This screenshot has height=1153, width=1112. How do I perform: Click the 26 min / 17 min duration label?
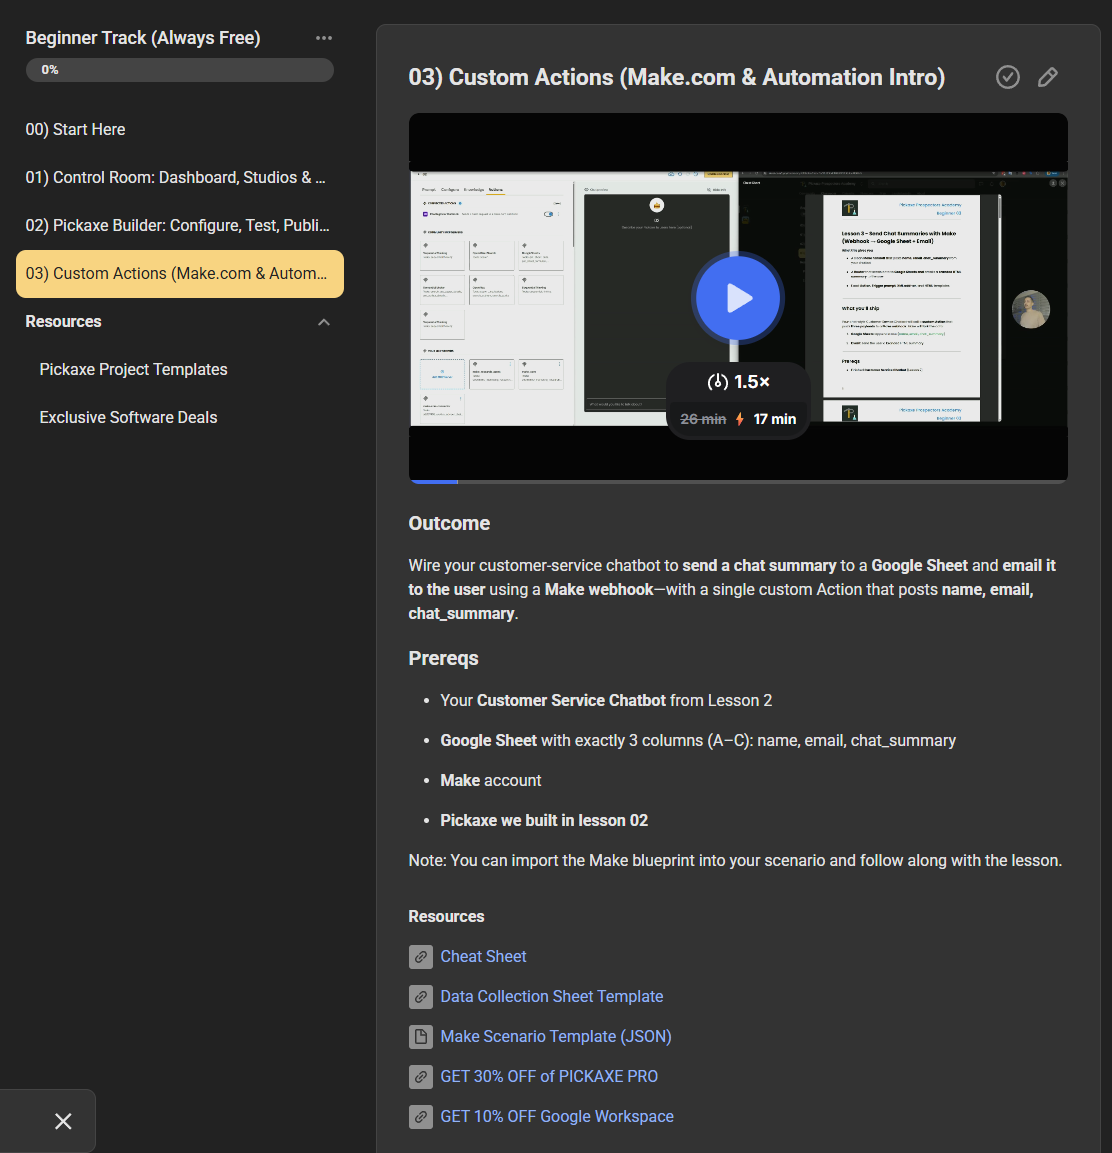[738, 419]
